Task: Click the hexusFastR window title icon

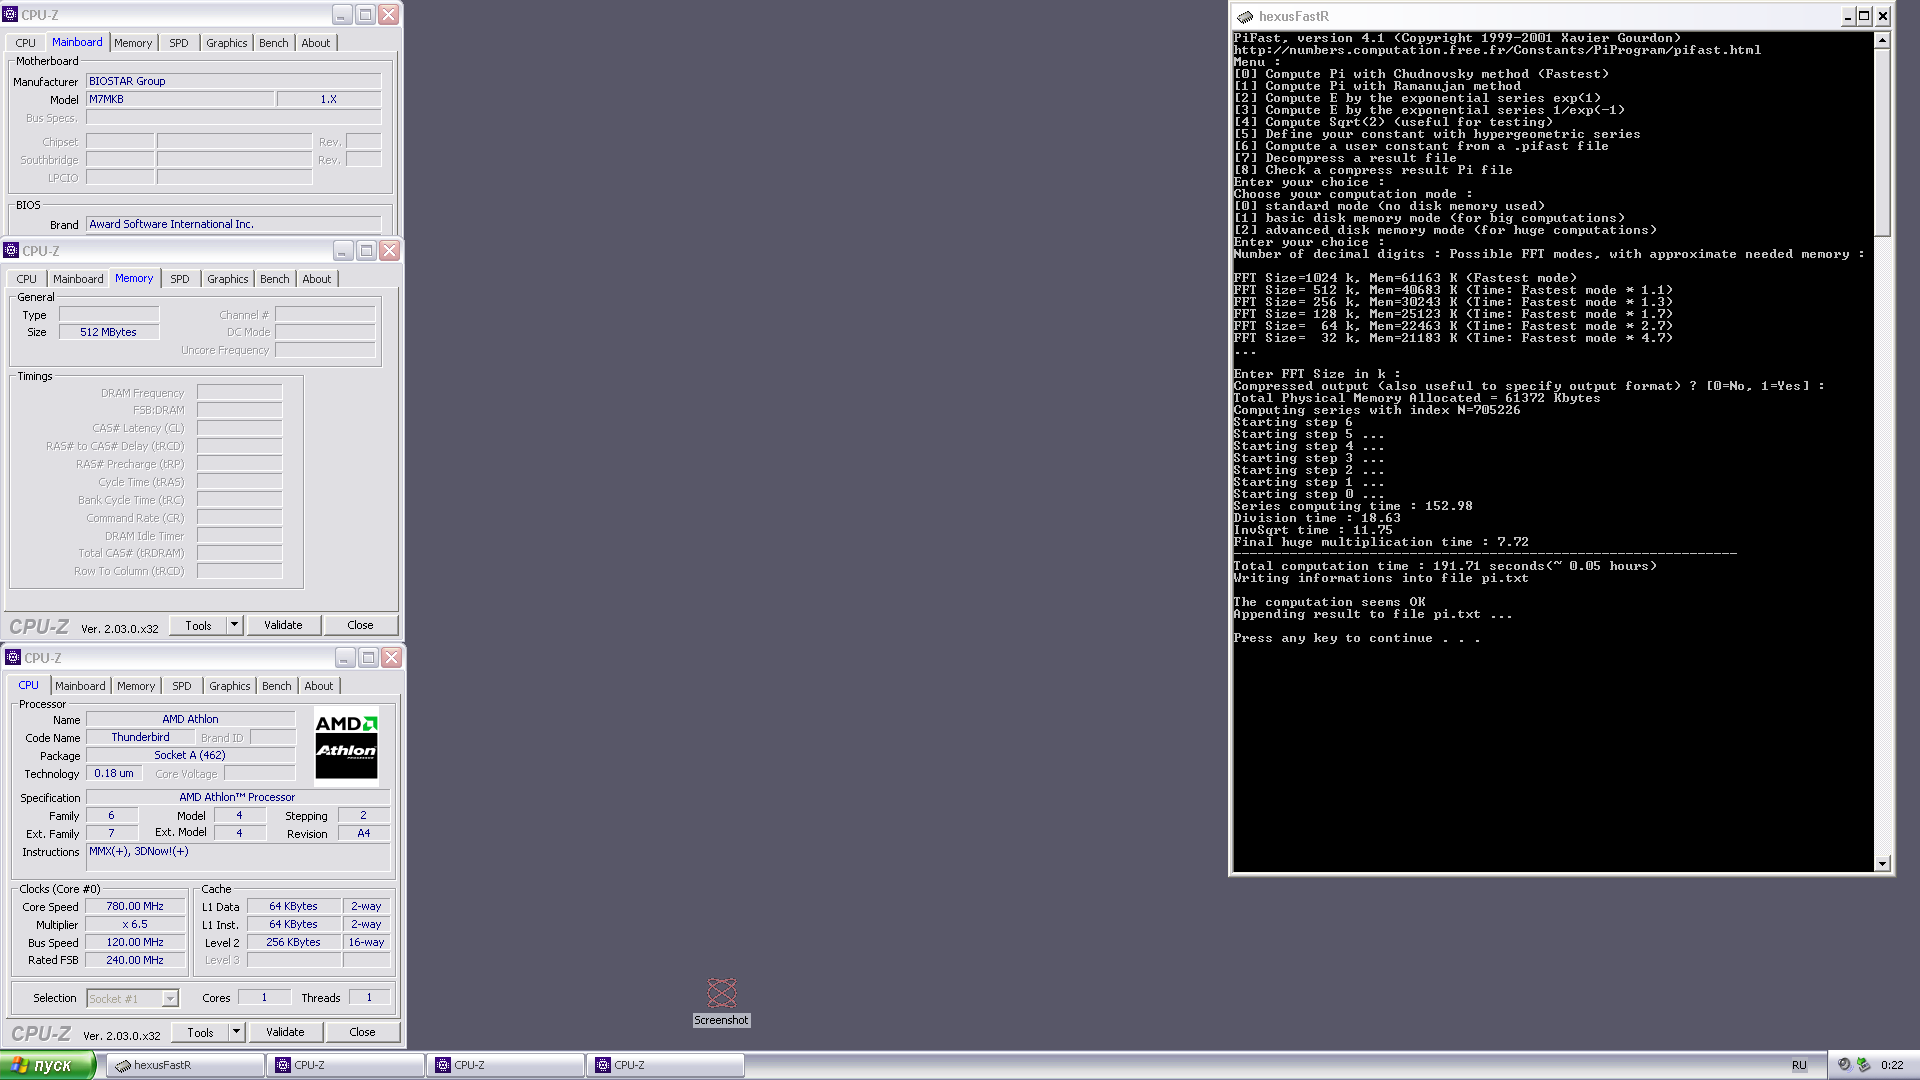Action: point(1245,16)
